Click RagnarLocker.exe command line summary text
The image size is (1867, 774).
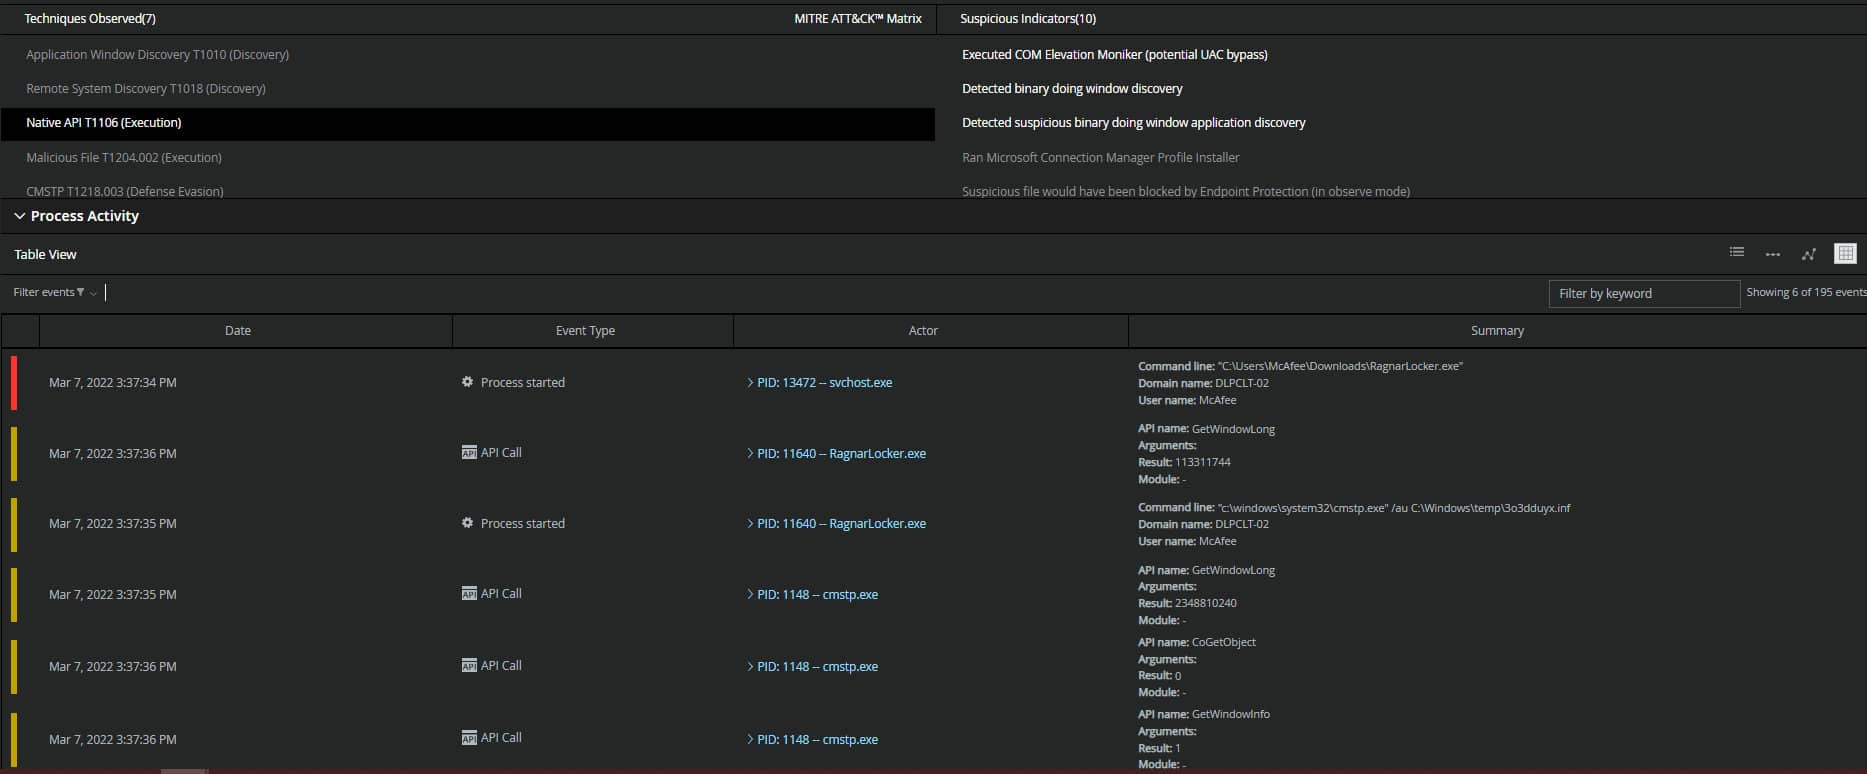pyautogui.click(x=1300, y=366)
